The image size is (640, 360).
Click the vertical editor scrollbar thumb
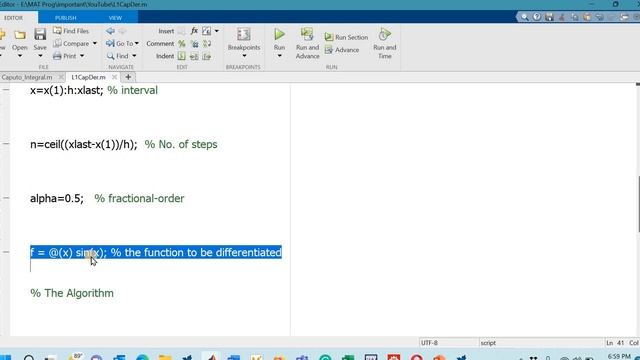(638, 204)
